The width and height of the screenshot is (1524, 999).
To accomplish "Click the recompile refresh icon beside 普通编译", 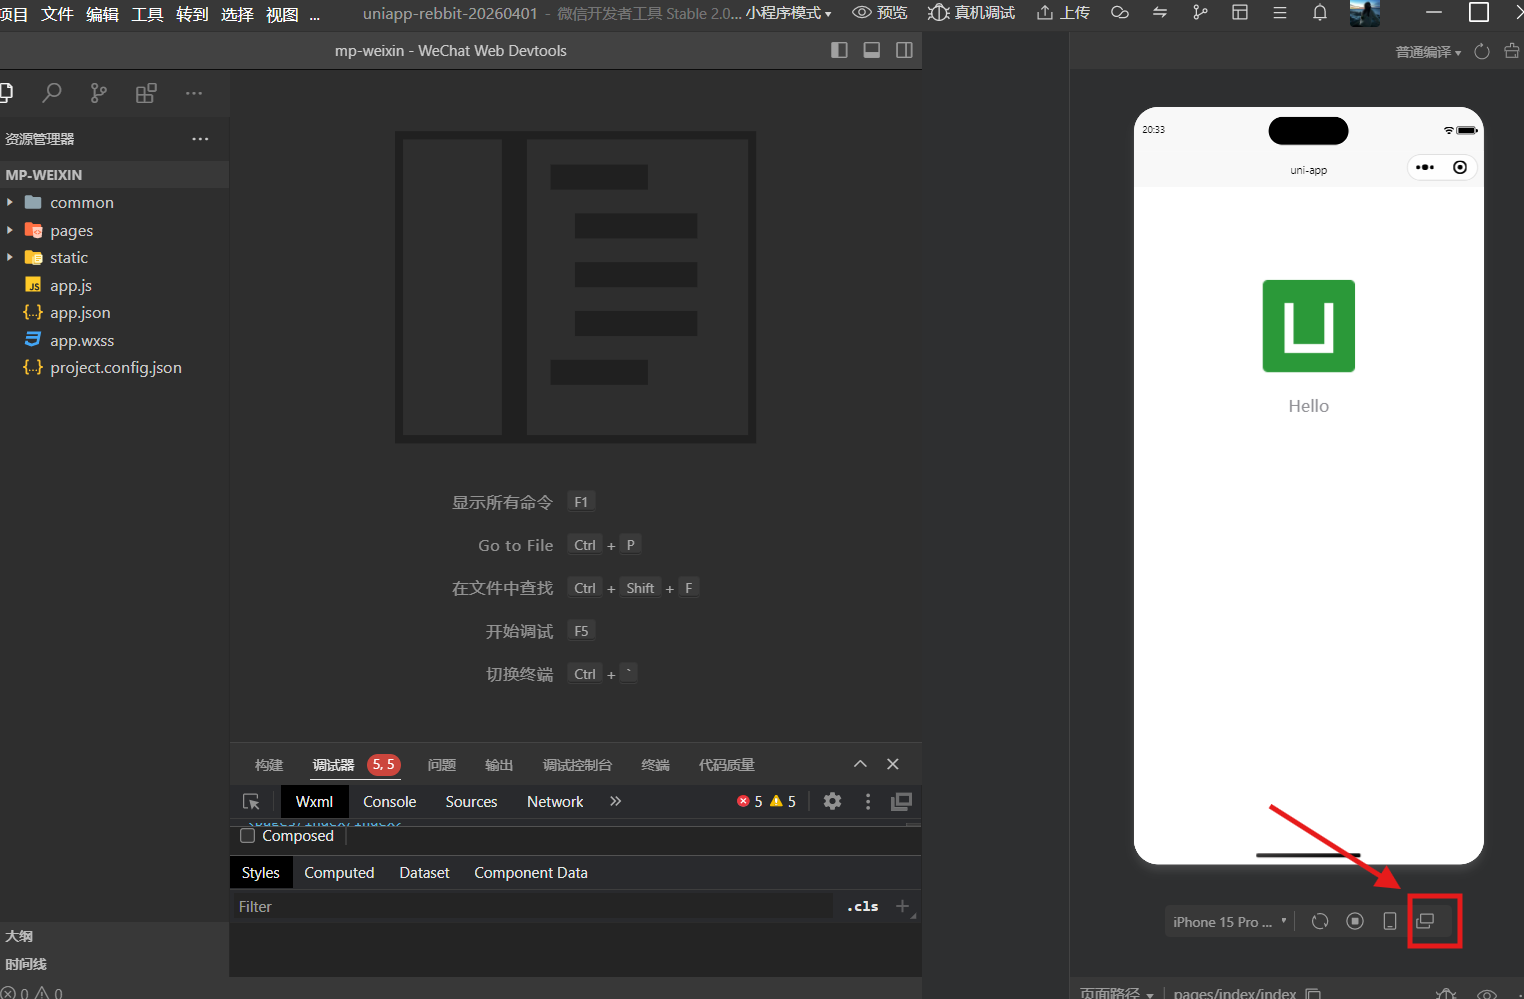I will pos(1482,52).
